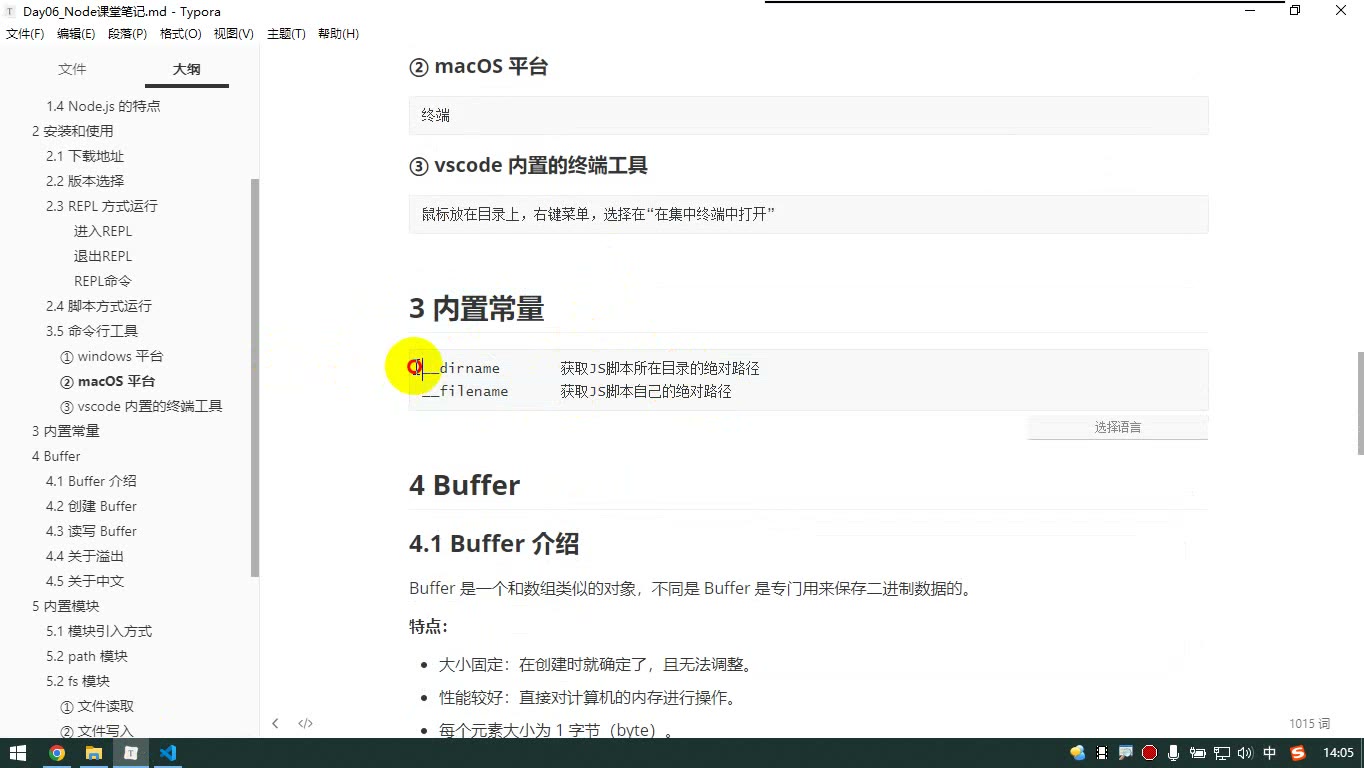Screen dimensions: 1364x768
Task: Open the battery power tray icon
Action: click(1197, 753)
